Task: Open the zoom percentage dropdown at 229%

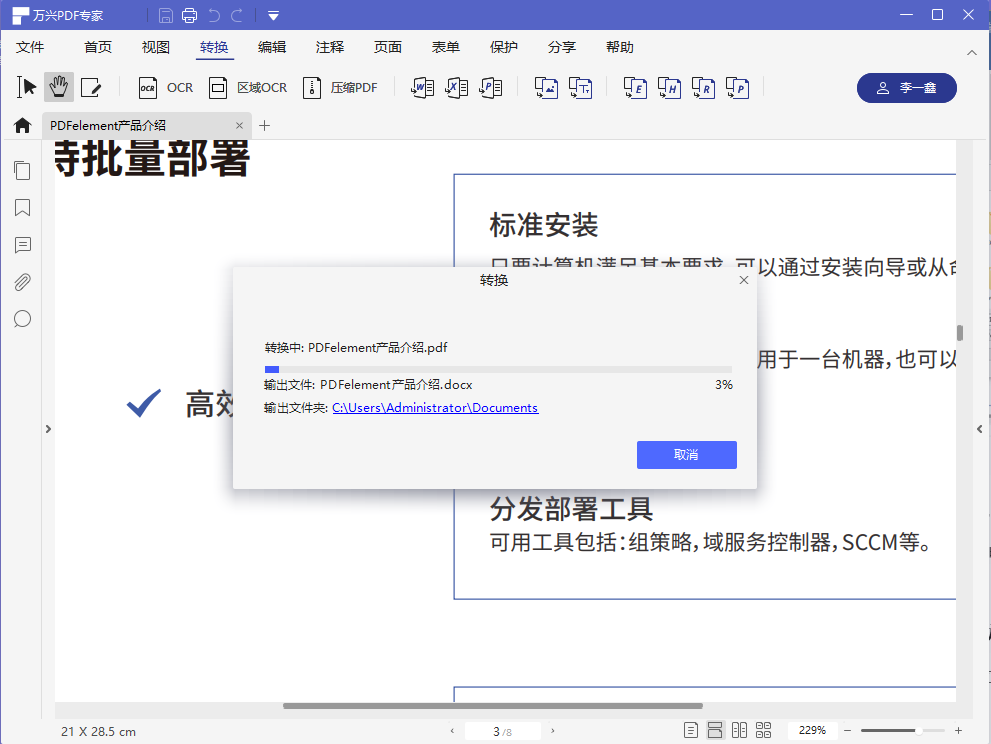Action: (812, 730)
